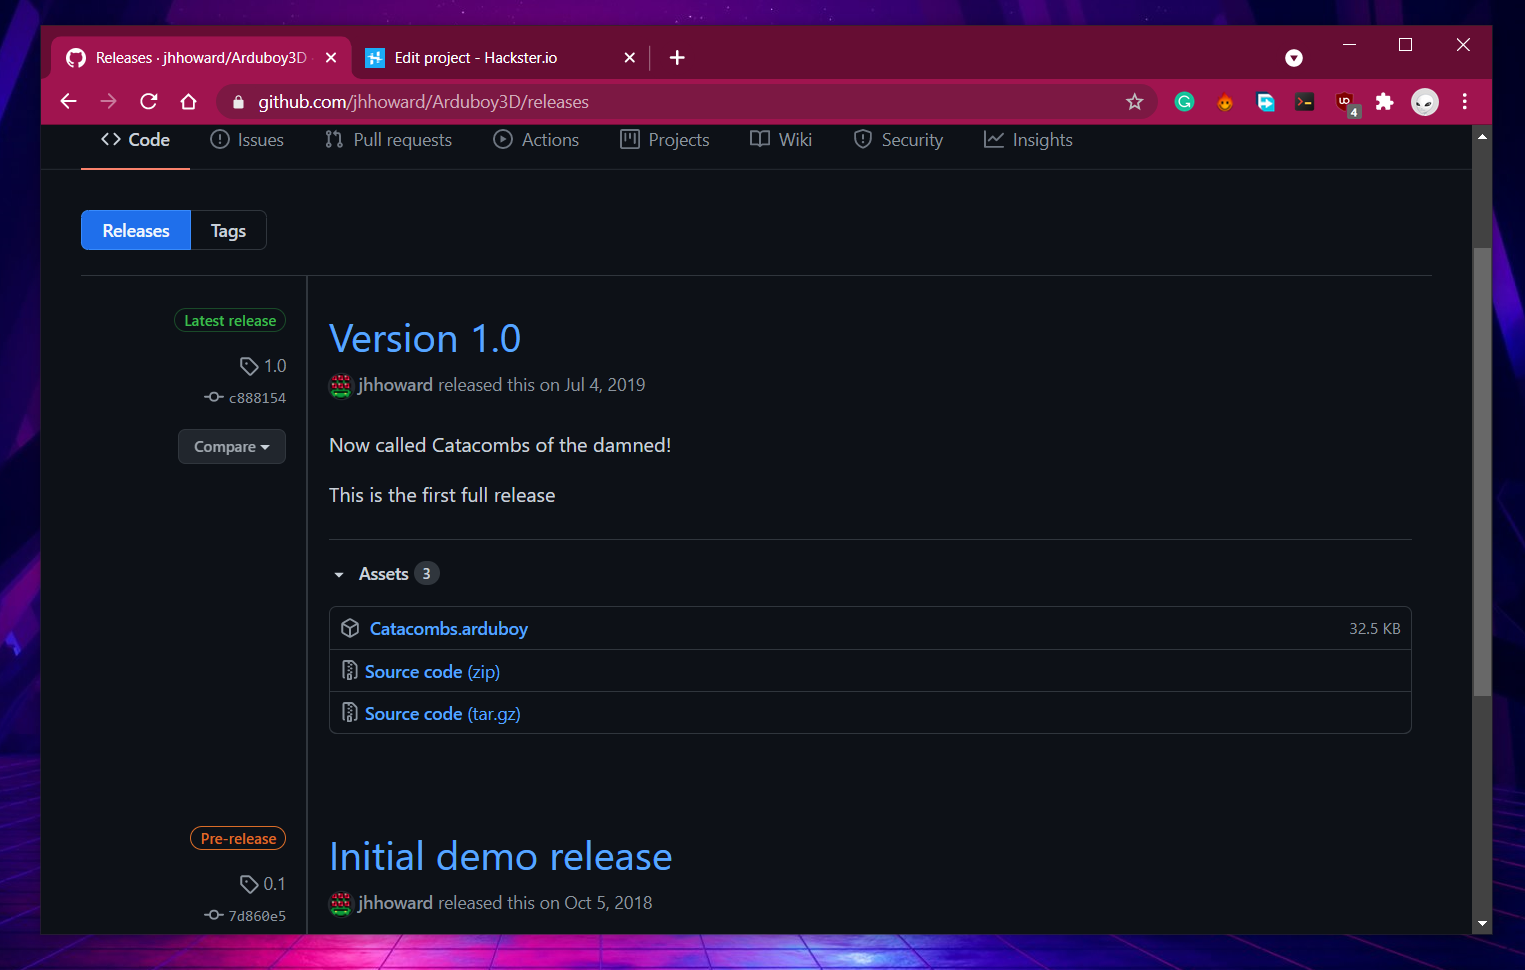Open the repository Wiki
Image resolution: width=1525 pixels, height=970 pixels.
[x=781, y=140]
